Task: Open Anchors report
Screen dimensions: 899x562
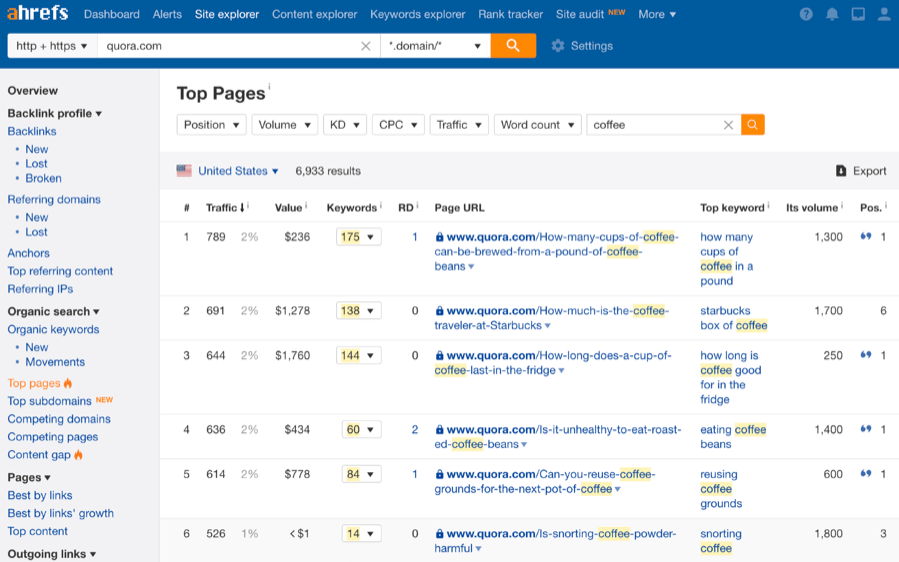Action: [28, 253]
